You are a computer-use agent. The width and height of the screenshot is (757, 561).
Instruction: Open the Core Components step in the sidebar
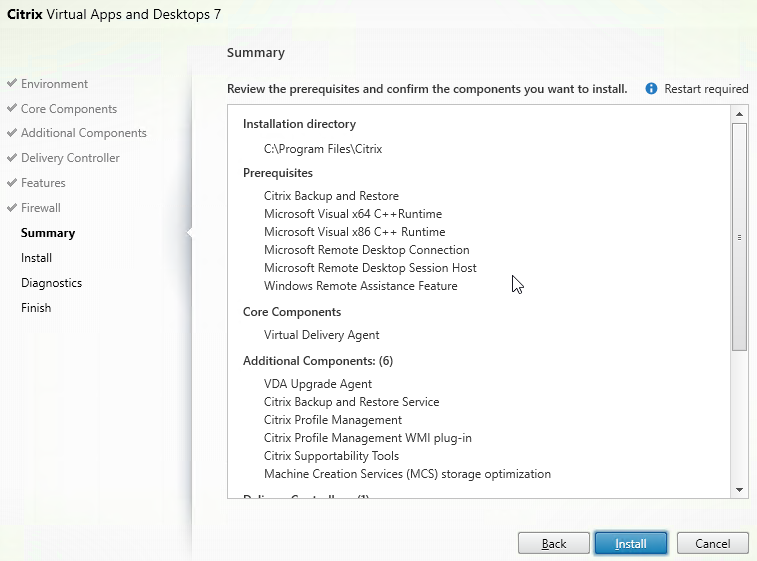point(69,109)
